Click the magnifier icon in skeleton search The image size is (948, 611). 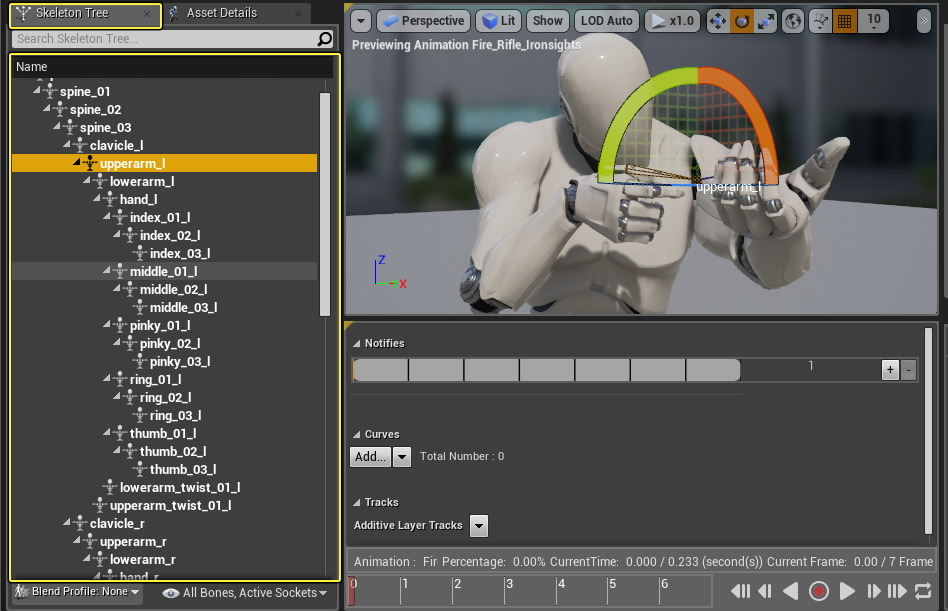click(324, 39)
